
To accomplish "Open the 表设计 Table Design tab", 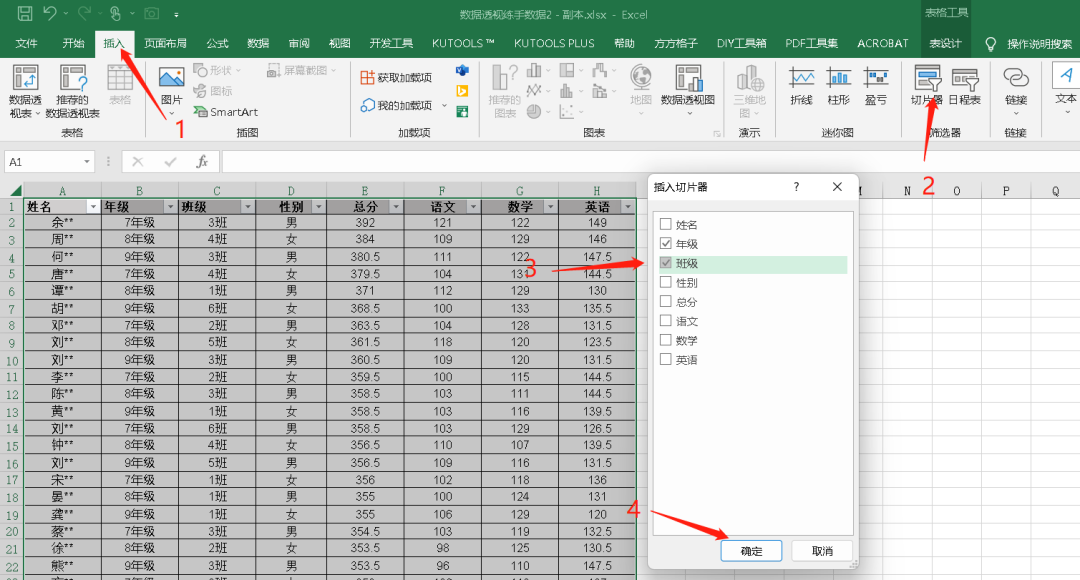I will (x=944, y=43).
